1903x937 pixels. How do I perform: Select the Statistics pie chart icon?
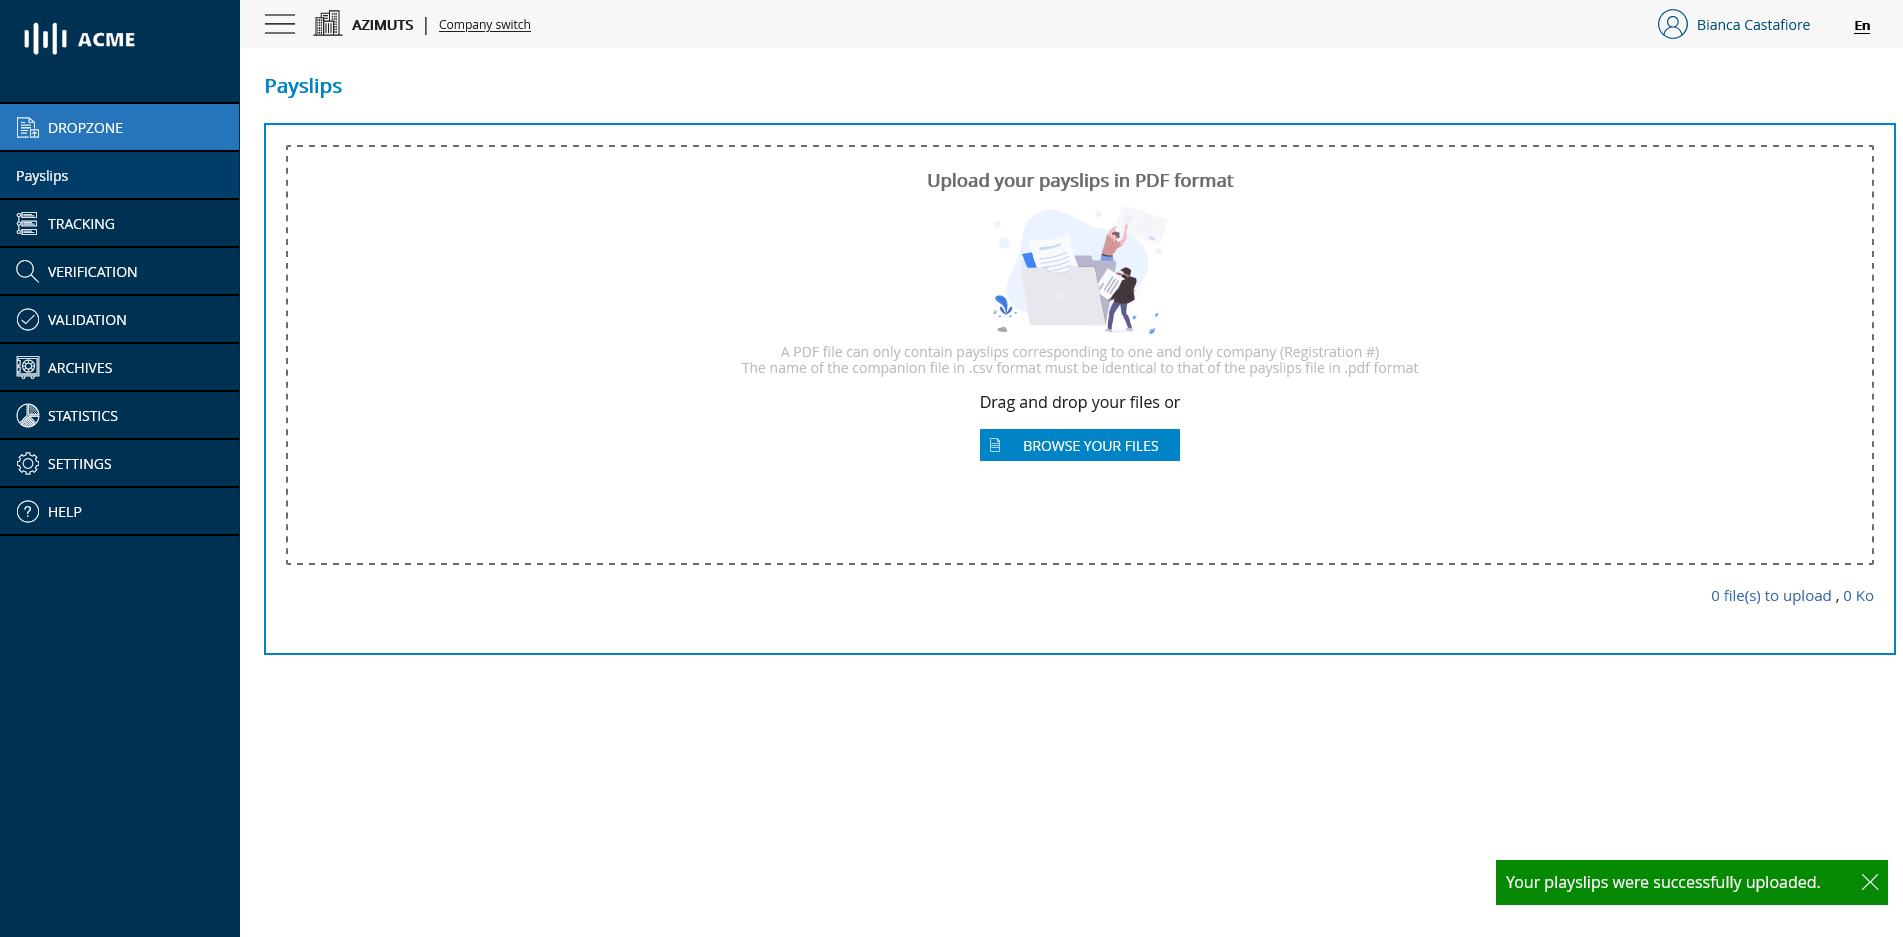pos(27,415)
